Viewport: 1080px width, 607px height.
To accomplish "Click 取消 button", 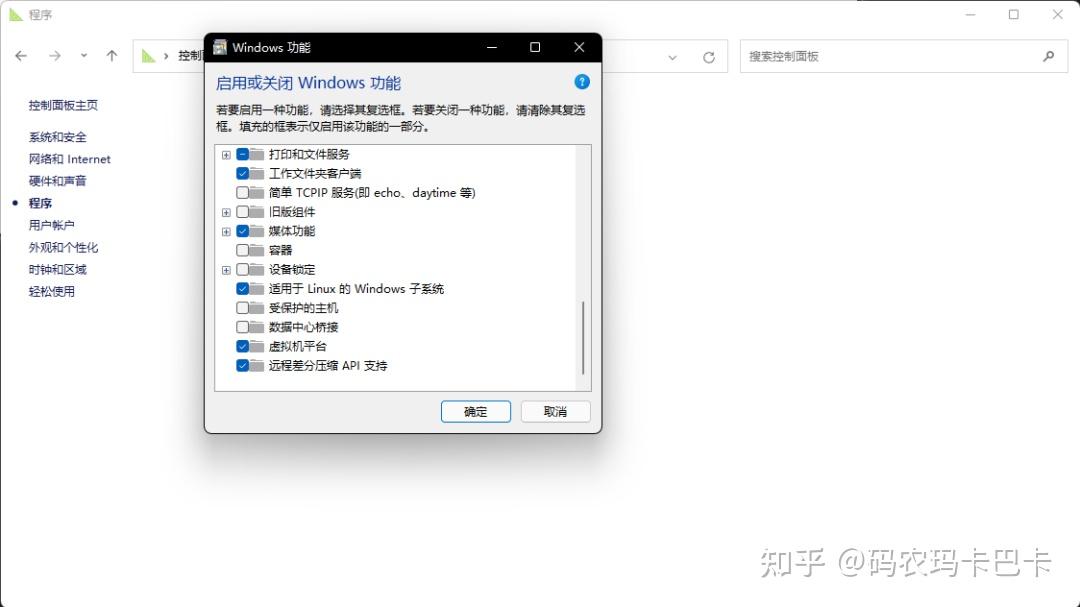I will point(555,411).
